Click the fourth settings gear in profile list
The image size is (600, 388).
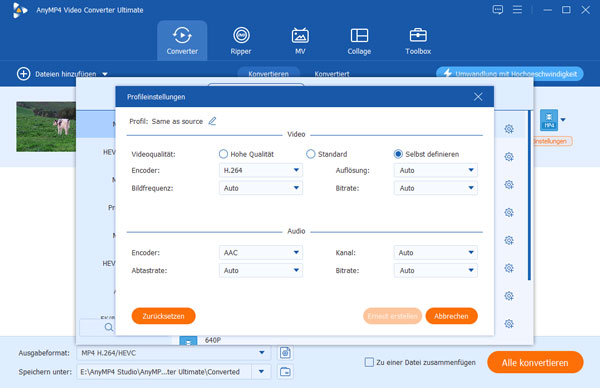point(509,212)
